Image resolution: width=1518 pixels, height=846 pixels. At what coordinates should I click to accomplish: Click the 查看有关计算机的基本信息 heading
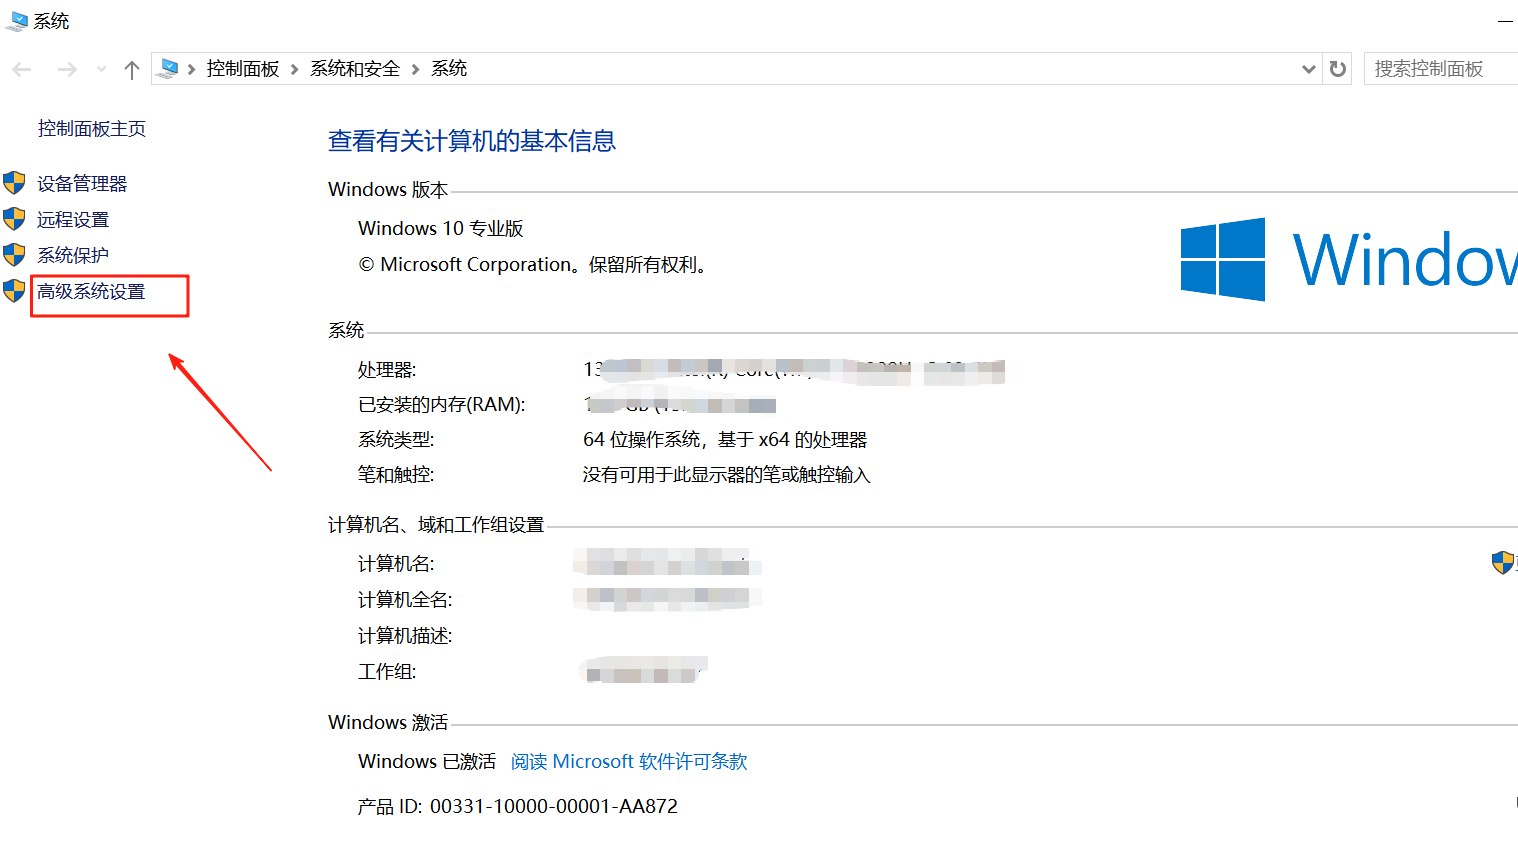click(472, 141)
